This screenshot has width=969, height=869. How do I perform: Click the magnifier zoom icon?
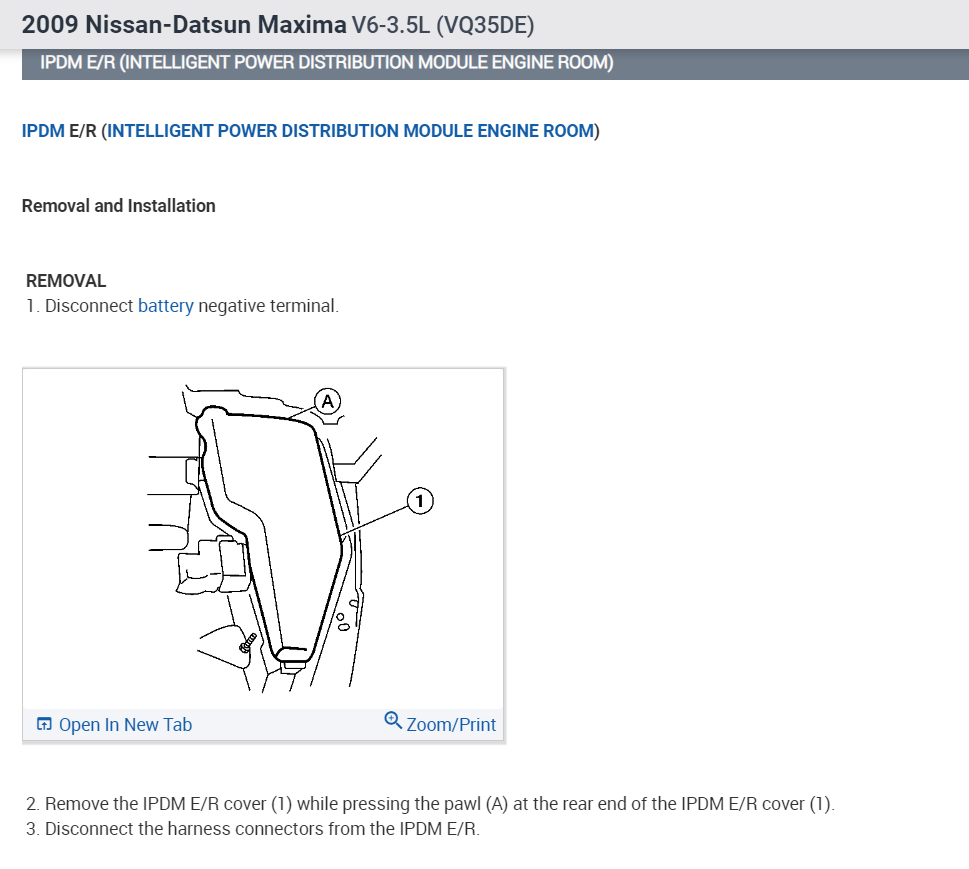point(393,720)
